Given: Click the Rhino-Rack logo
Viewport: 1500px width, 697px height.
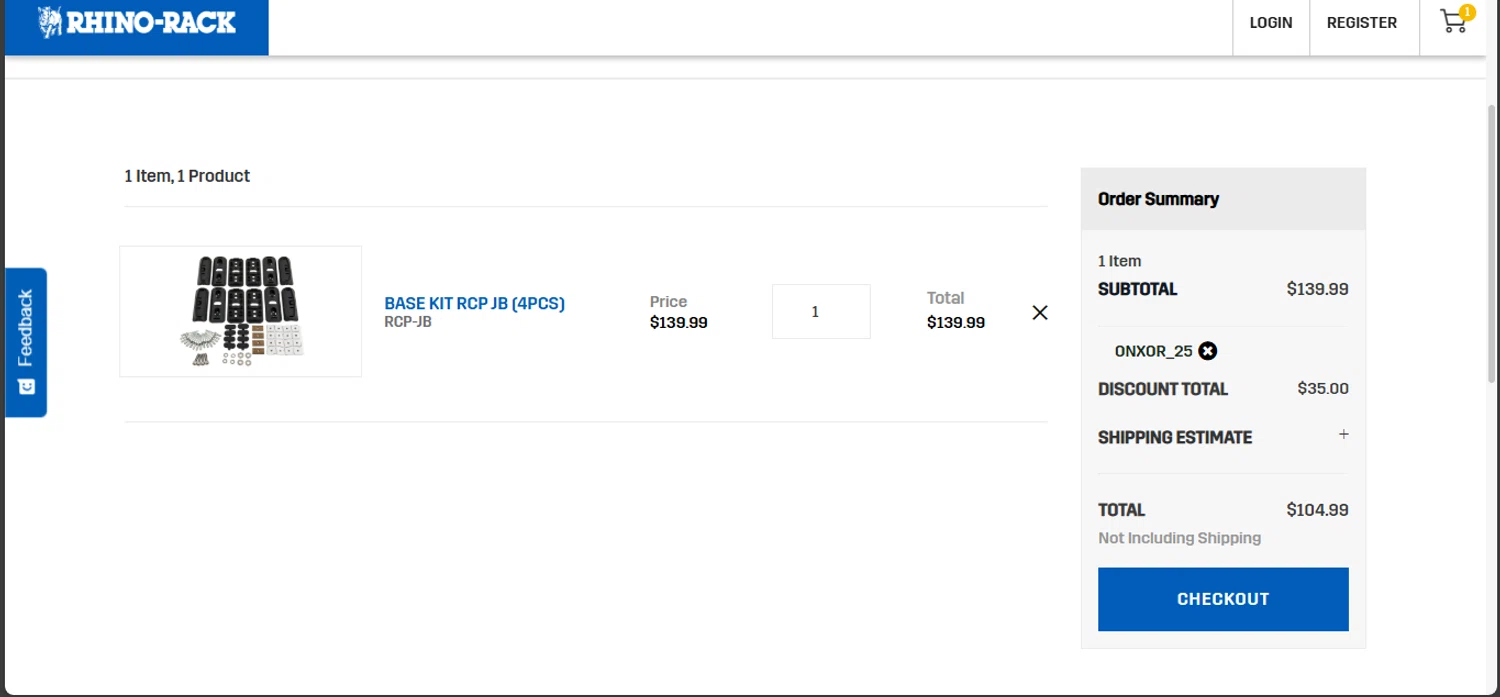Looking at the screenshot, I should click(x=137, y=23).
